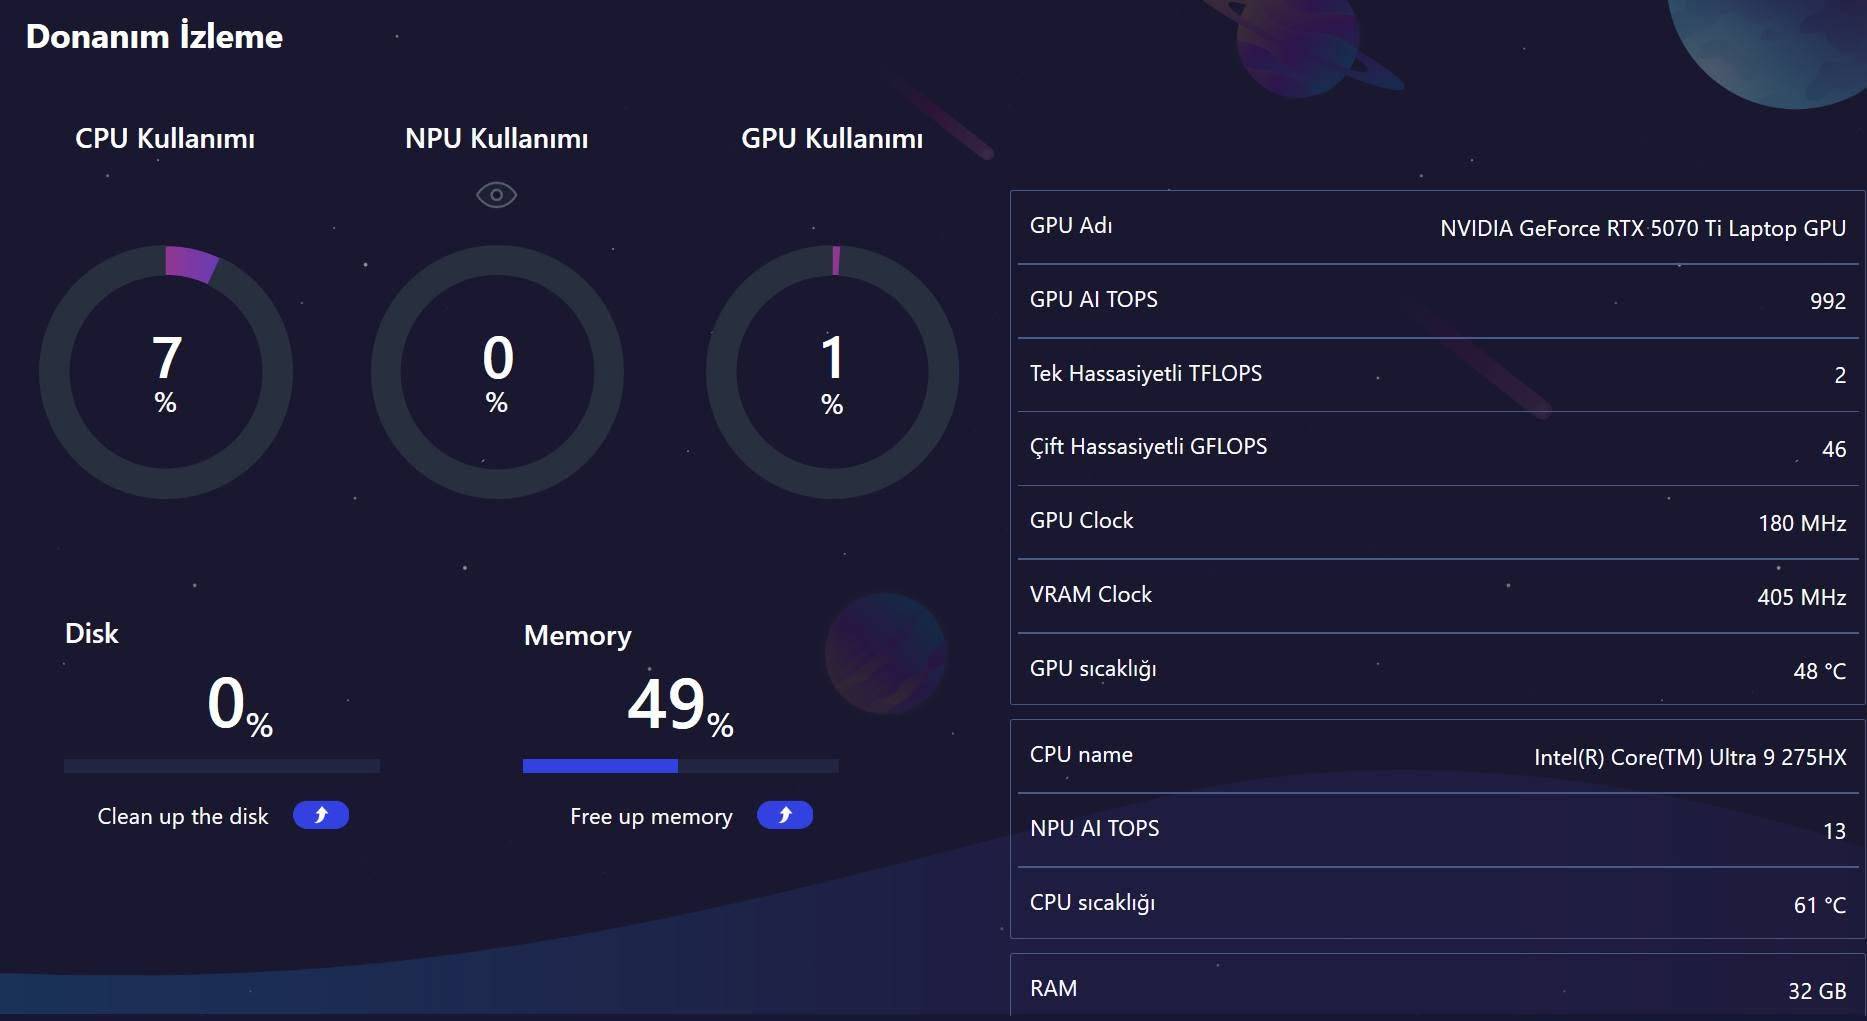
Task: Click the 405 MHz VRAM Clock value
Action: (1802, 597)
